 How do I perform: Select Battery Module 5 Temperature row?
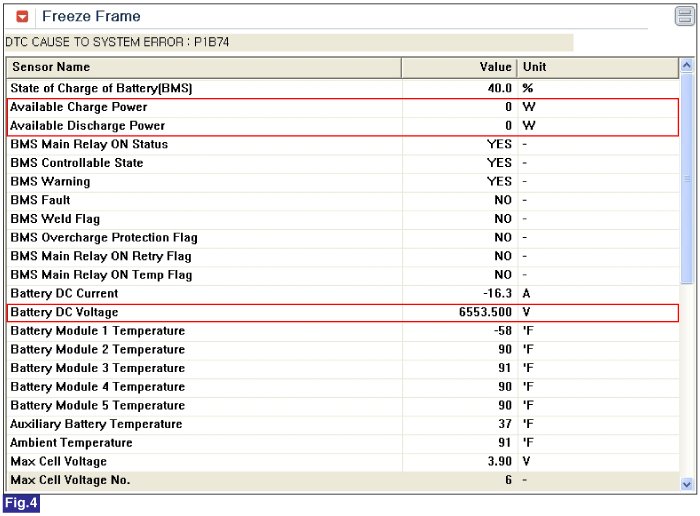pyautogui.click(x=343, y=406)
